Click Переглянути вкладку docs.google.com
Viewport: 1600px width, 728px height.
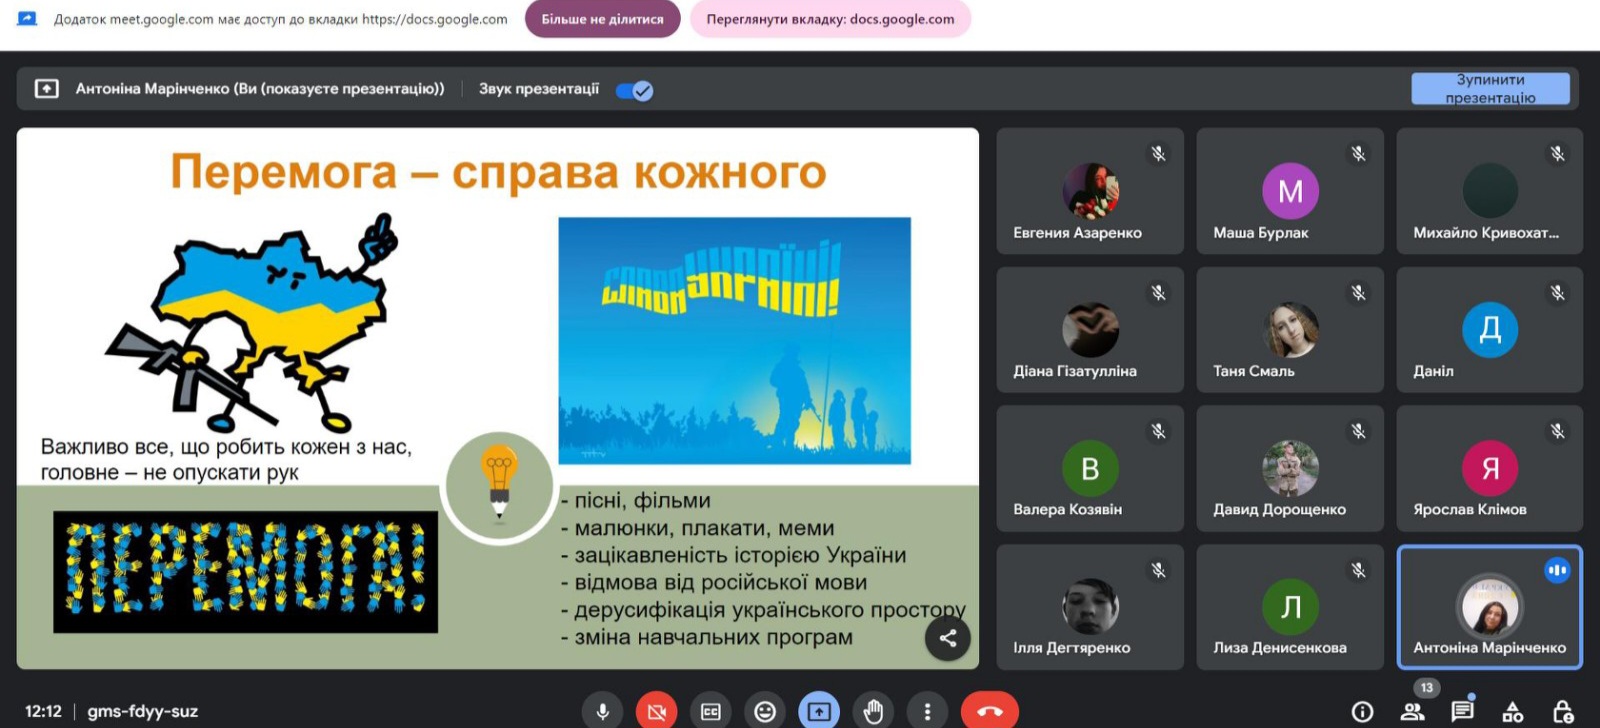click(x=830, y=19)
